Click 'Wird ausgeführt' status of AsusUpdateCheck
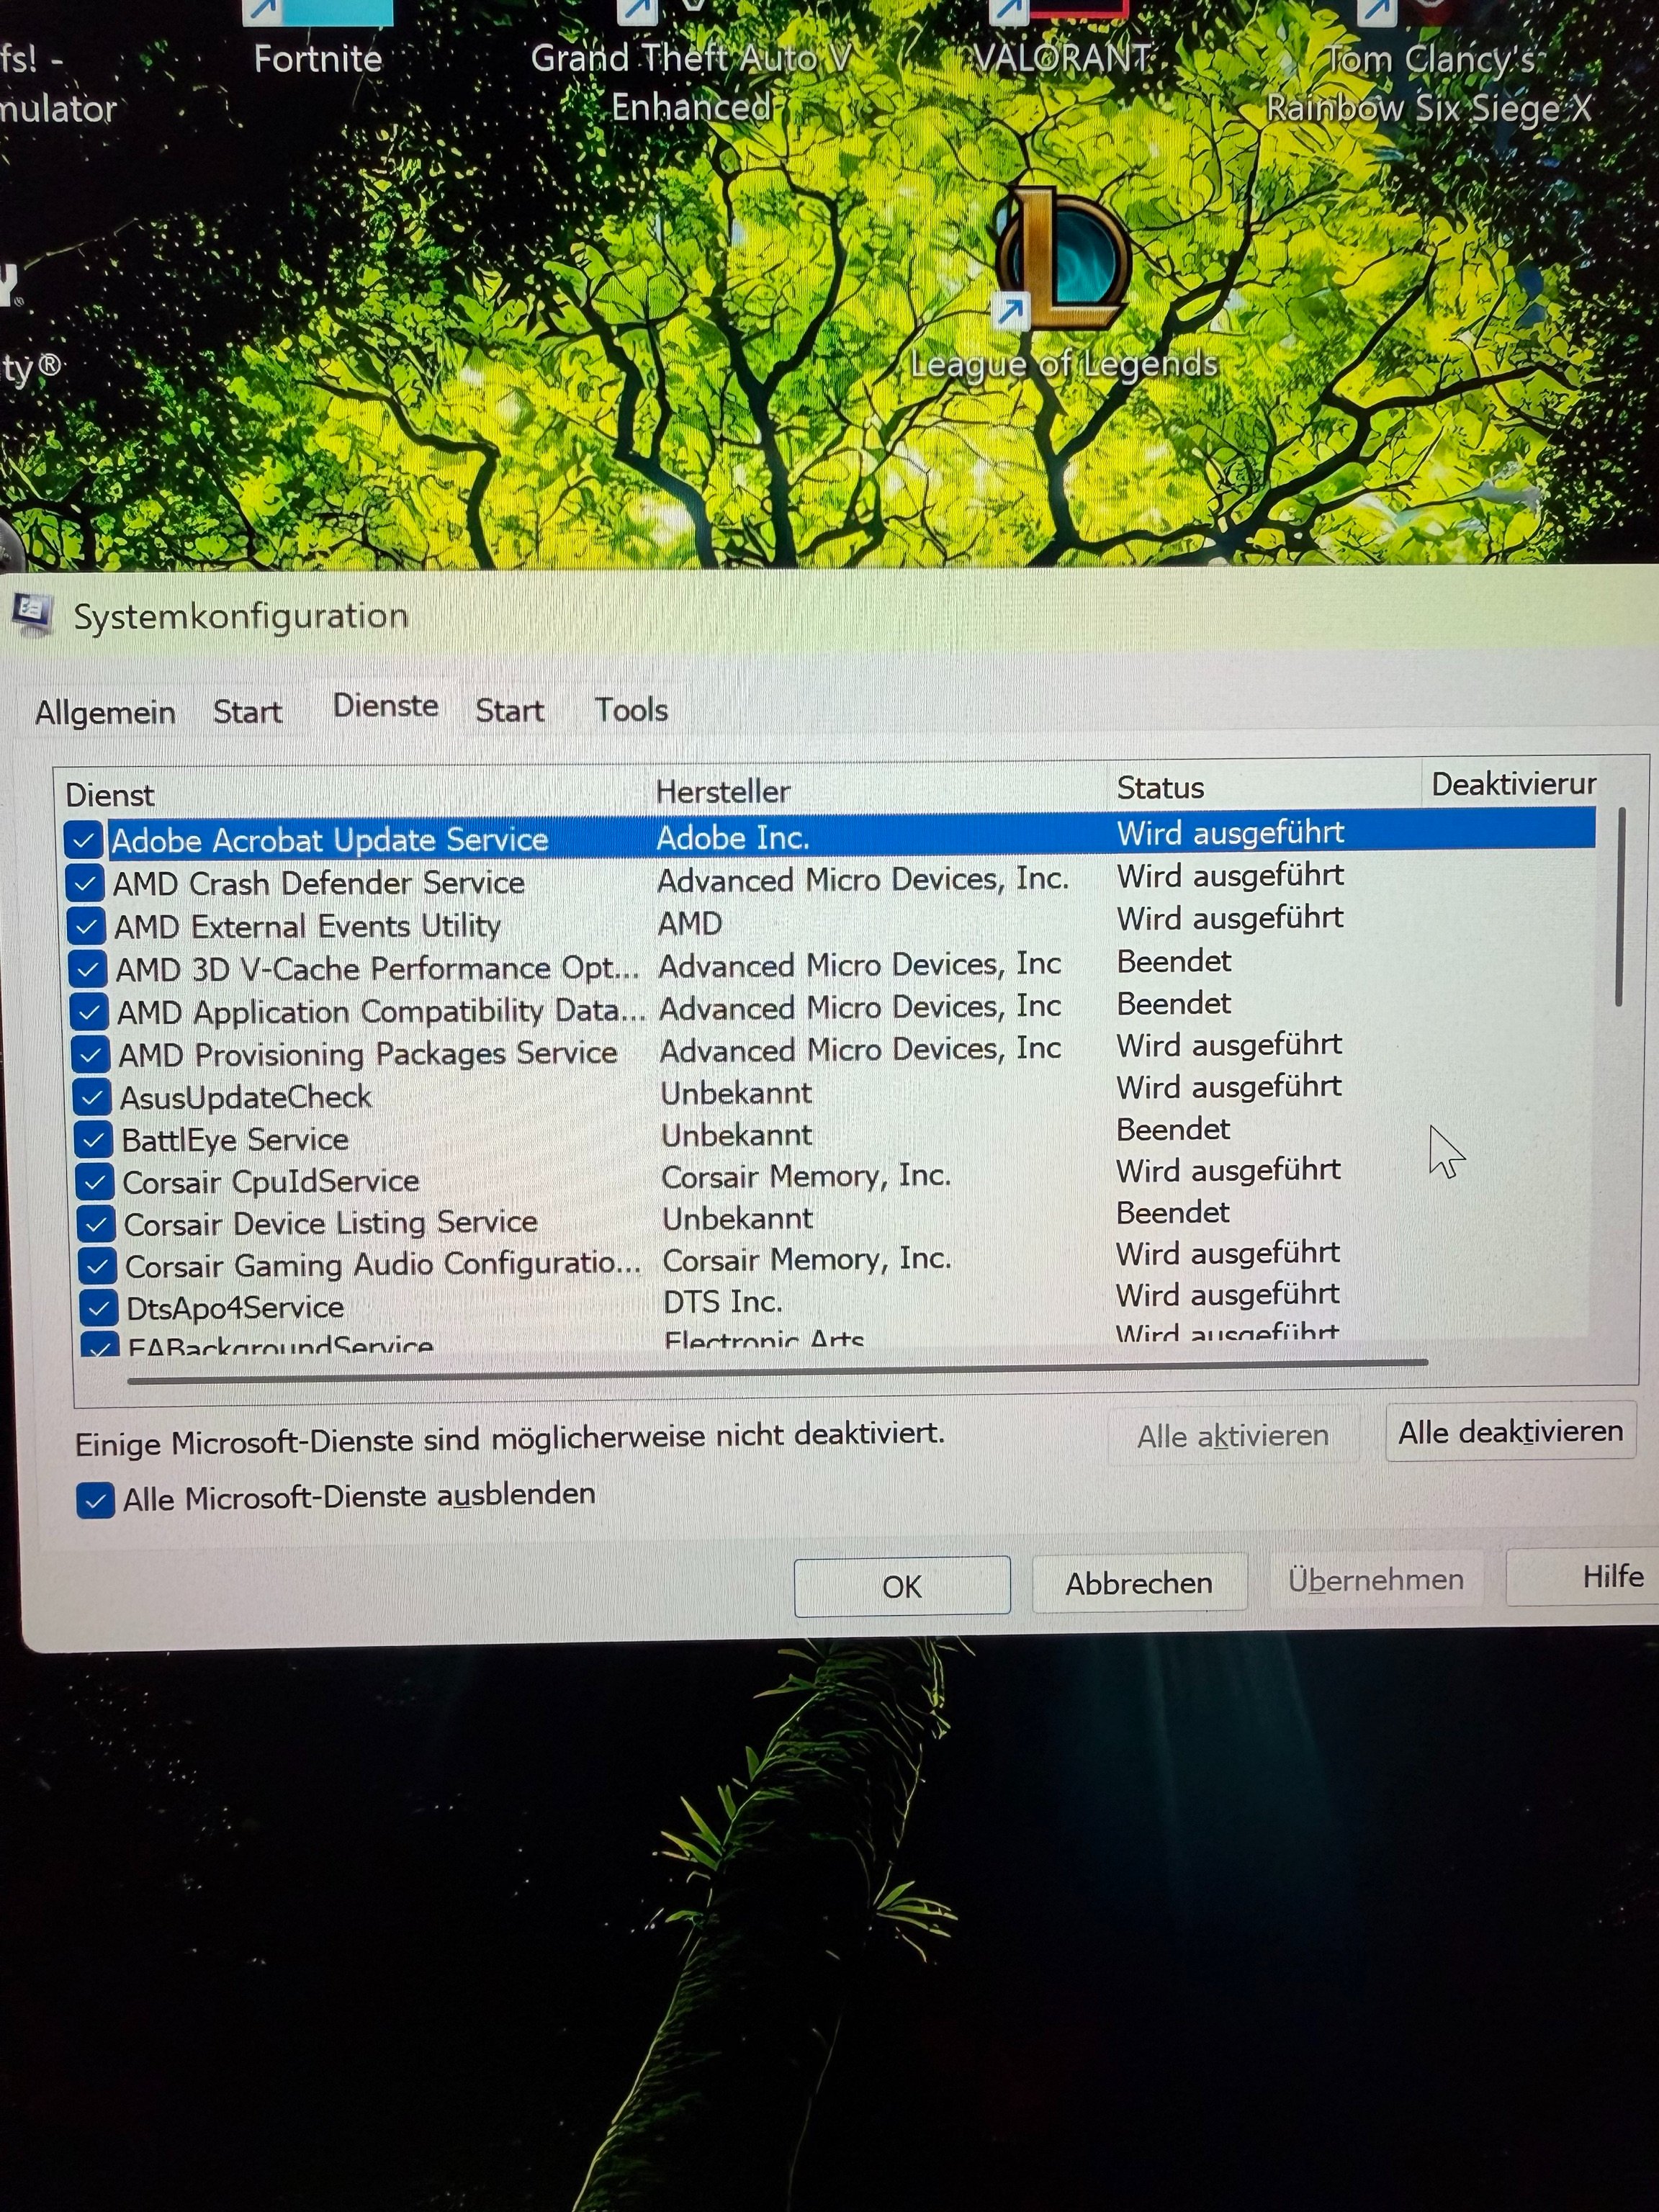The image size is (1659, 2212). [x=1229, y=1087]
